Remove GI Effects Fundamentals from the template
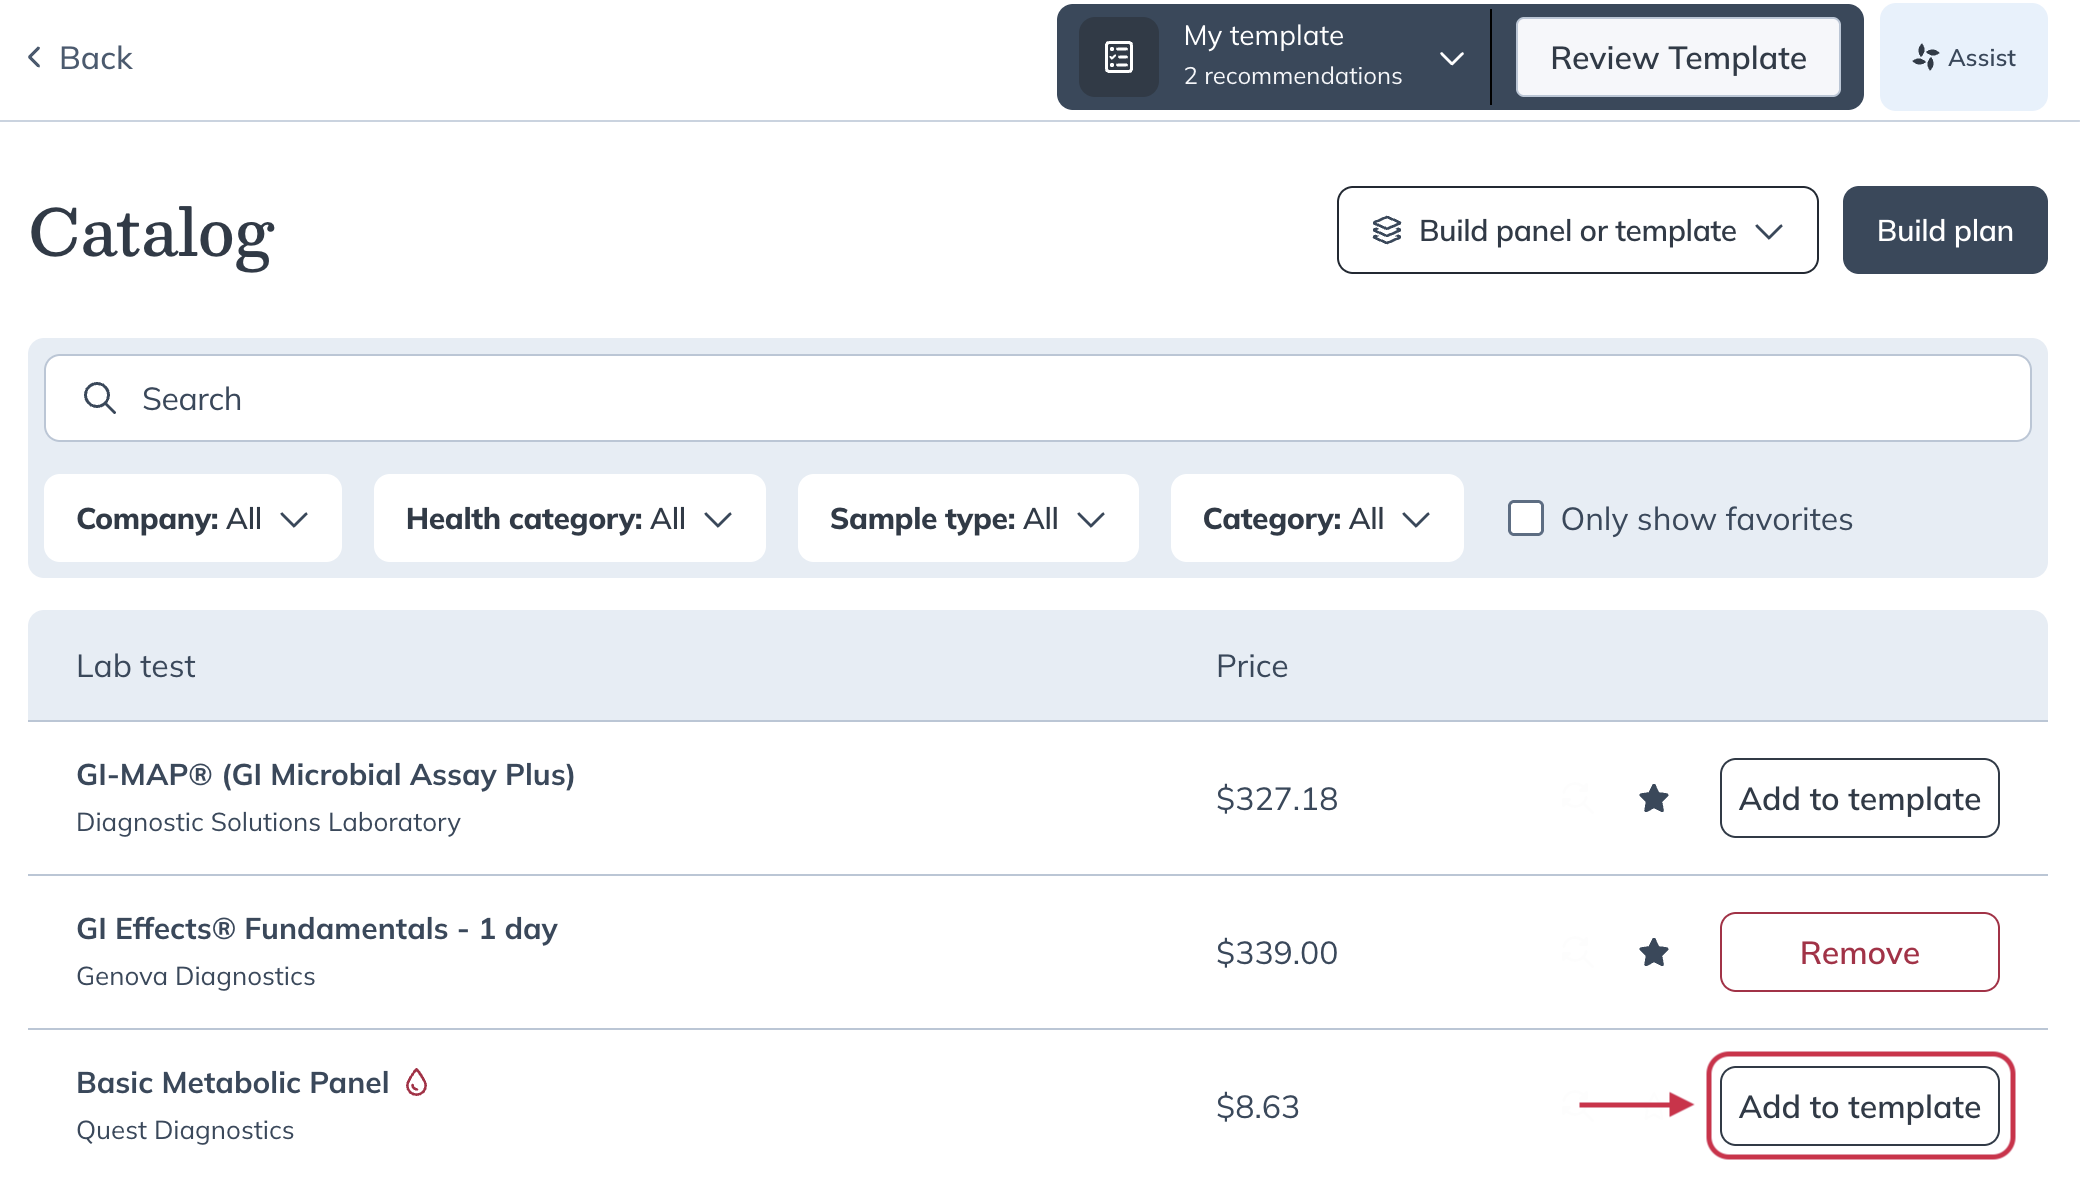 point(1858,952)
